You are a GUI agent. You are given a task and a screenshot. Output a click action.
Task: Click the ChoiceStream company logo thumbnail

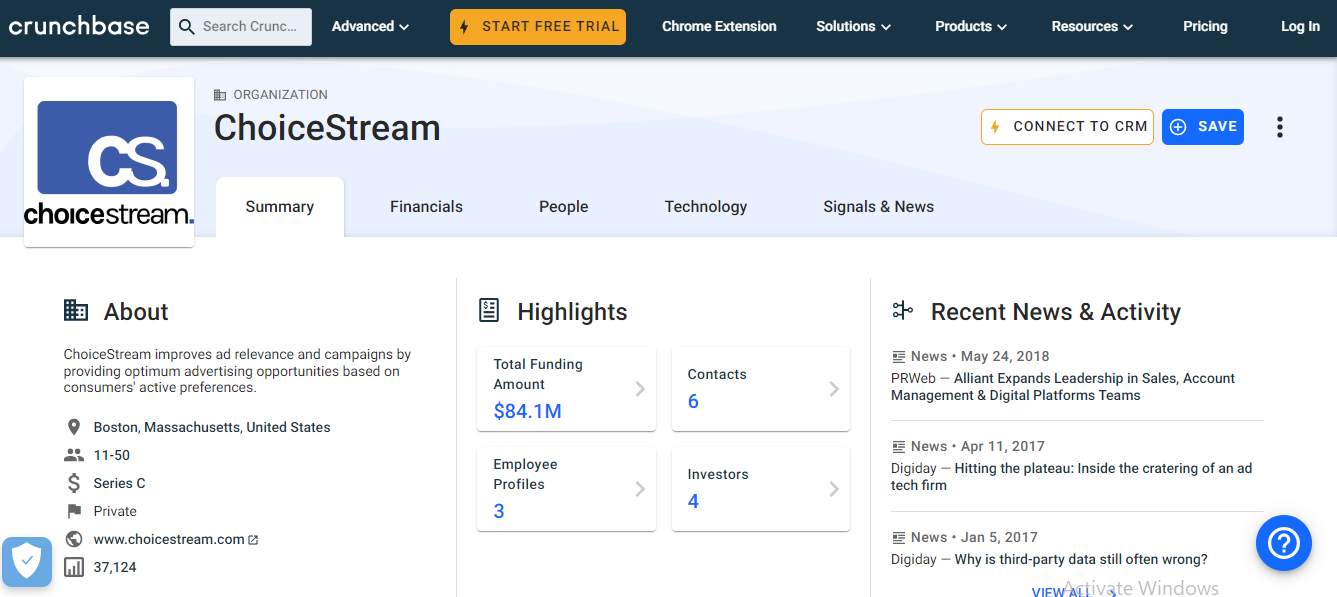(108, 162)
